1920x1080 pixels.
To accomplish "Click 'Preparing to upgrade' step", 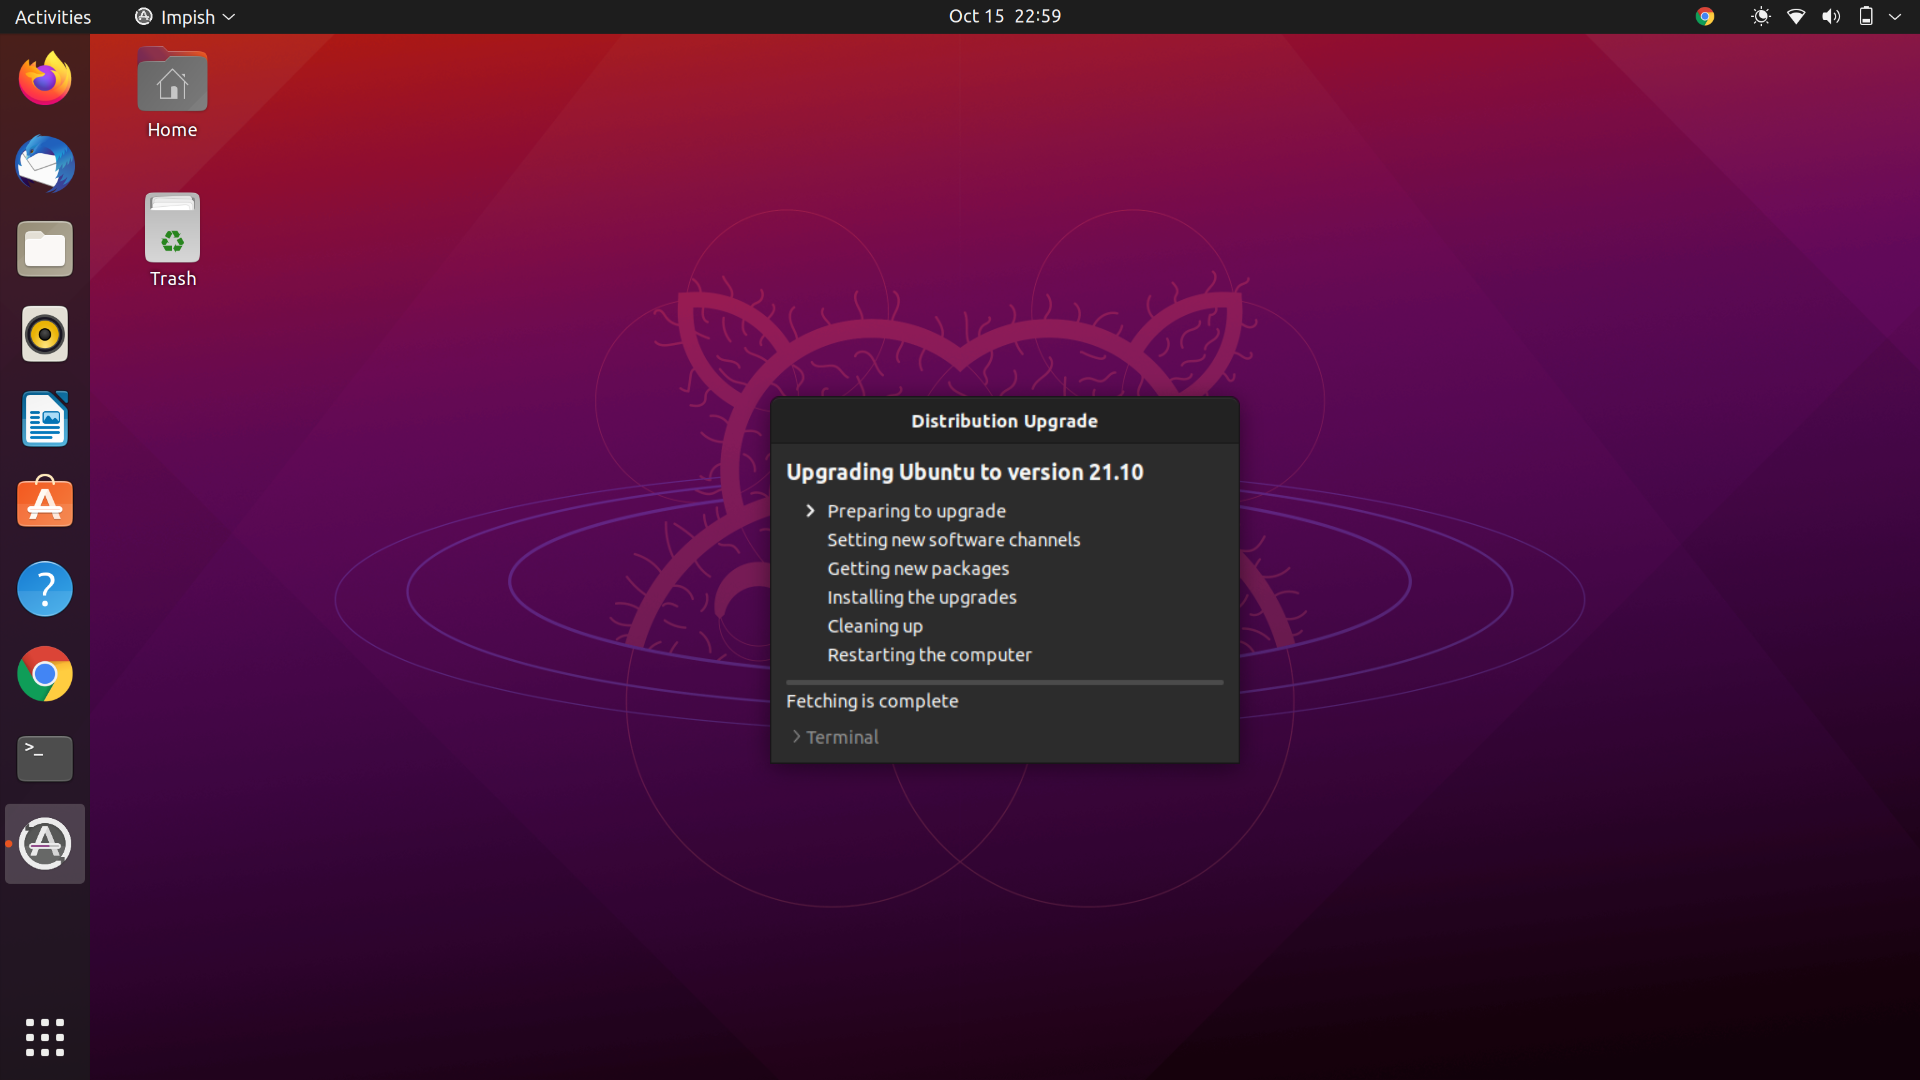I will (x=916, y=511).
